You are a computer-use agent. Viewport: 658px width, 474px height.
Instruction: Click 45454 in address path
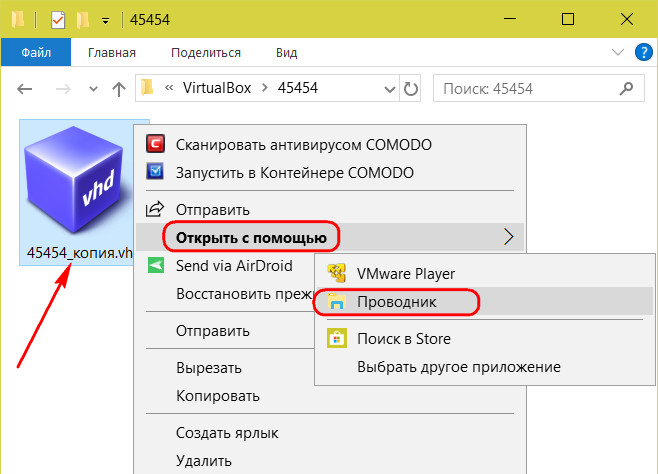pyautogui.click(x=298, y=88)
